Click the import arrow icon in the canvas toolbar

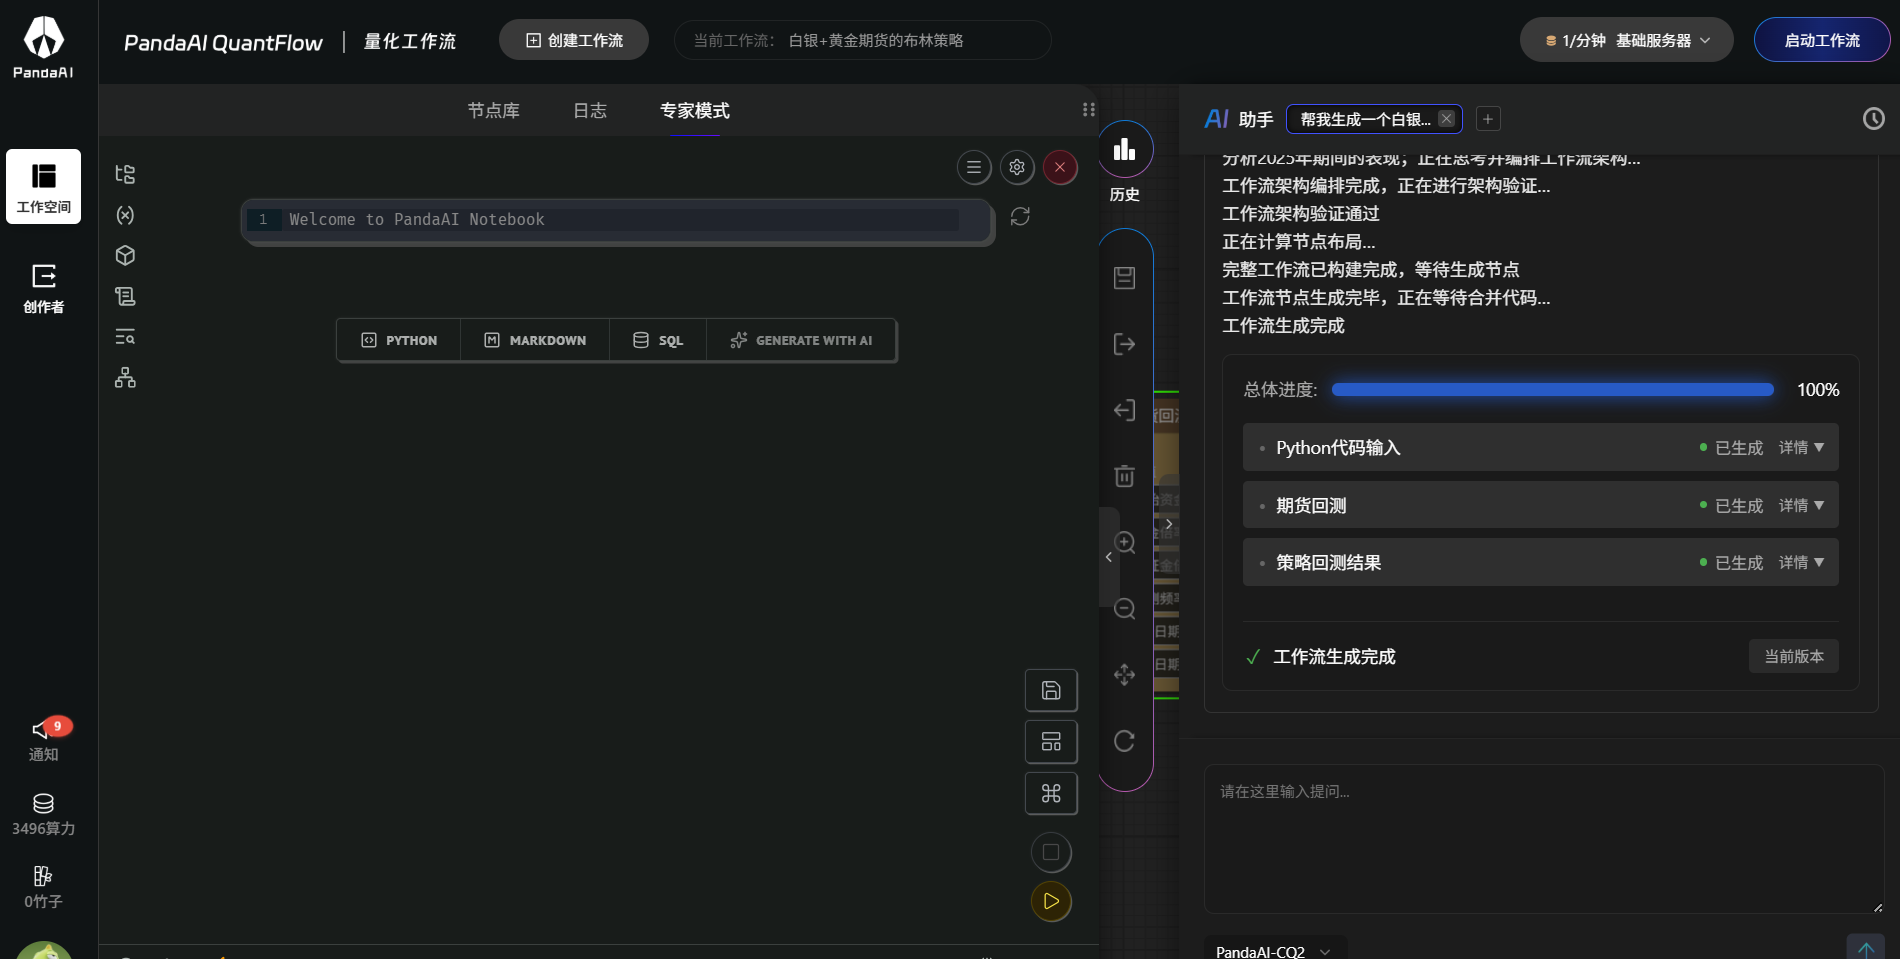click(x=1125, y=410)
